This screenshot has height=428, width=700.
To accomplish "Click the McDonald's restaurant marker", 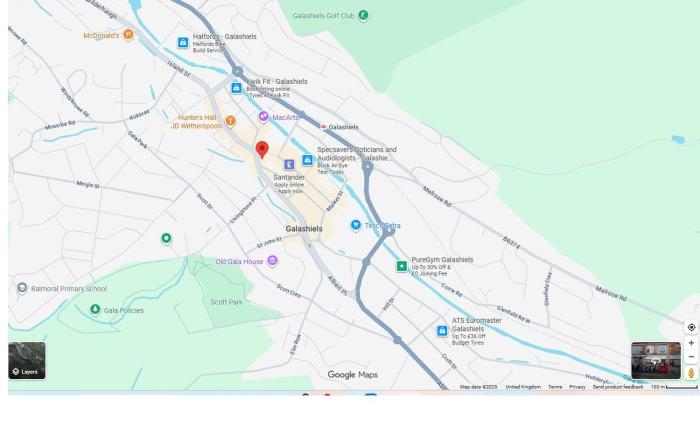I will pyautogui.click(x=128, y=35).
